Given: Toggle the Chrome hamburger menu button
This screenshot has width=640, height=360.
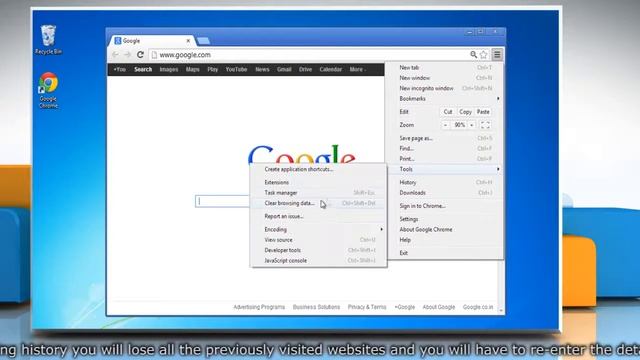Looking at the screenshot, I should click(497, 54).
